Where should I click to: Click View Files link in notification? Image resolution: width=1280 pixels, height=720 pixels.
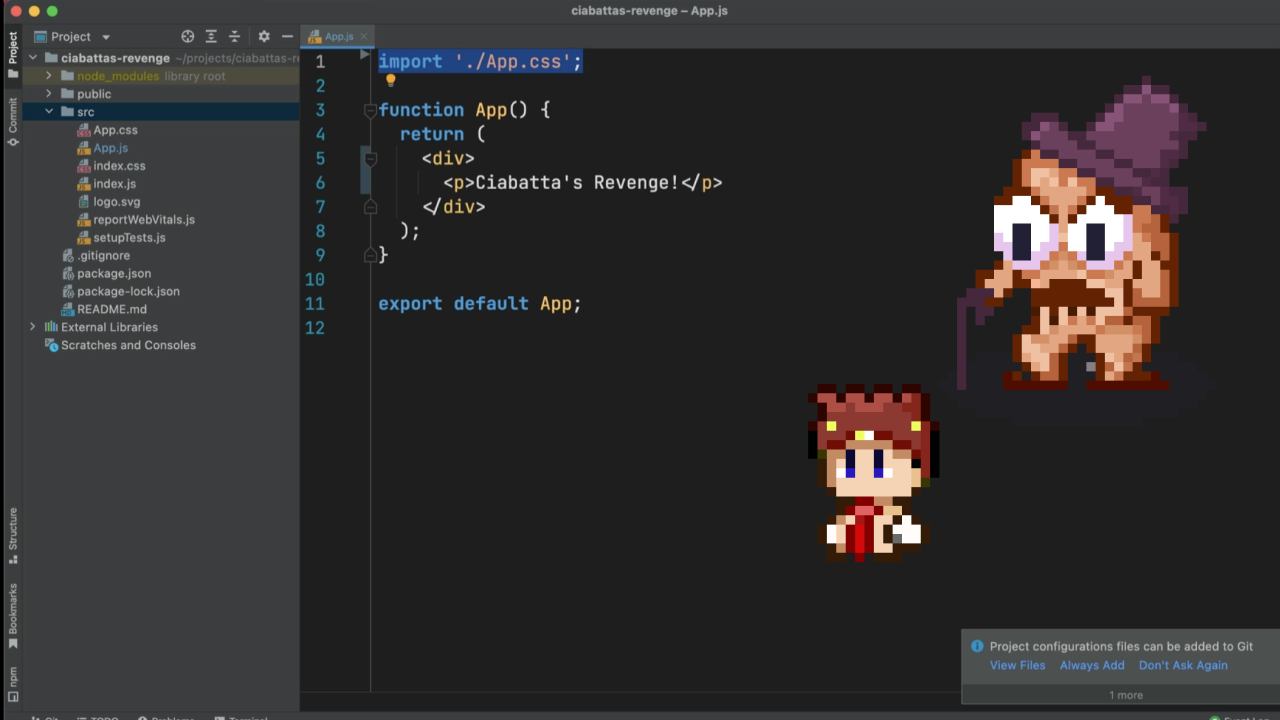[1017, 665]
